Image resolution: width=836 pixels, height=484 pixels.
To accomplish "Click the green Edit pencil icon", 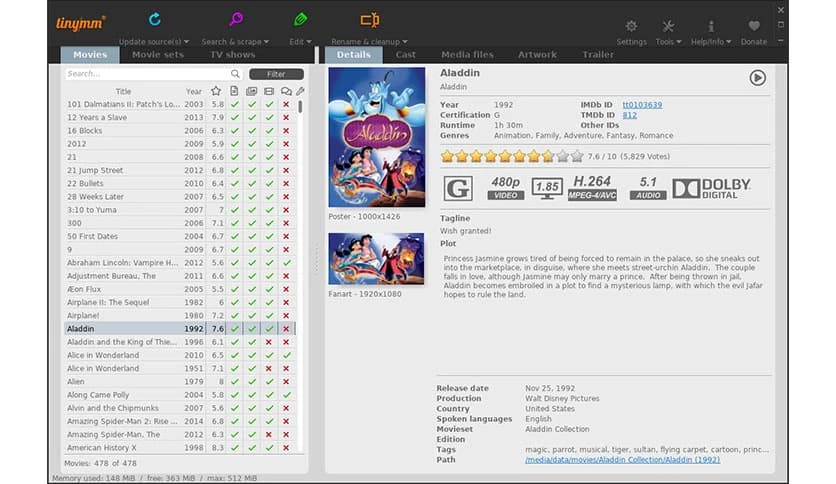I will (x=300, y=20).
